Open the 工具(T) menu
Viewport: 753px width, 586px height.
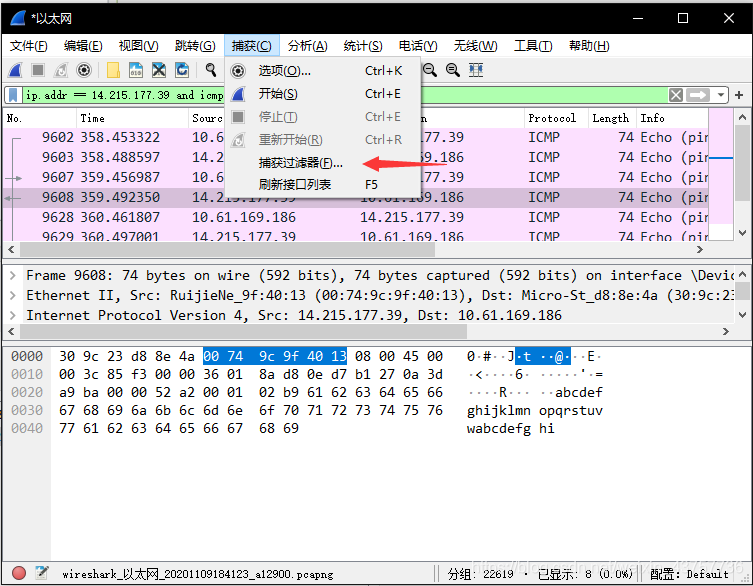point(533,46)
